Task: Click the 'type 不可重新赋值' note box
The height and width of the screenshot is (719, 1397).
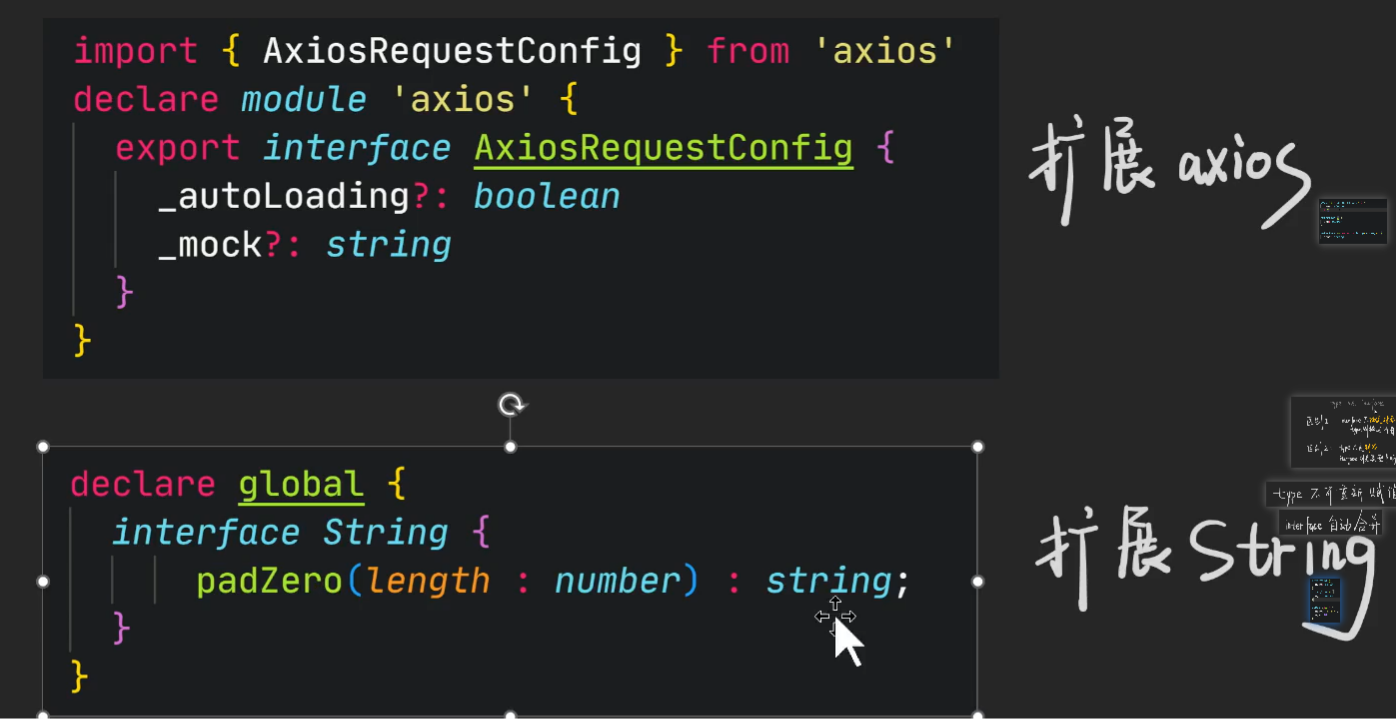Action: (1331, 494)
